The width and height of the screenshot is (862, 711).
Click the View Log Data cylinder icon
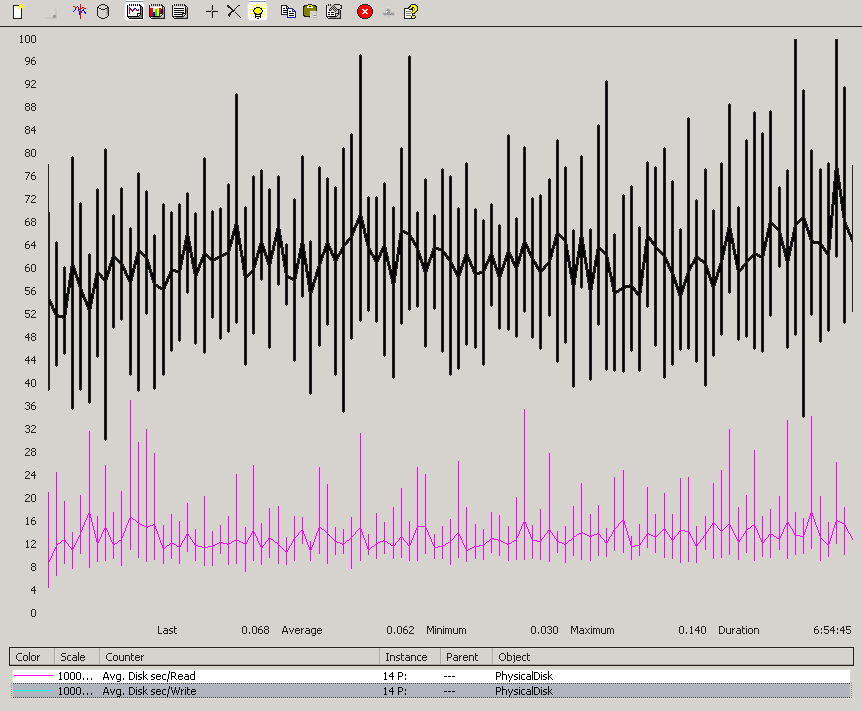[x=102, y=12]
